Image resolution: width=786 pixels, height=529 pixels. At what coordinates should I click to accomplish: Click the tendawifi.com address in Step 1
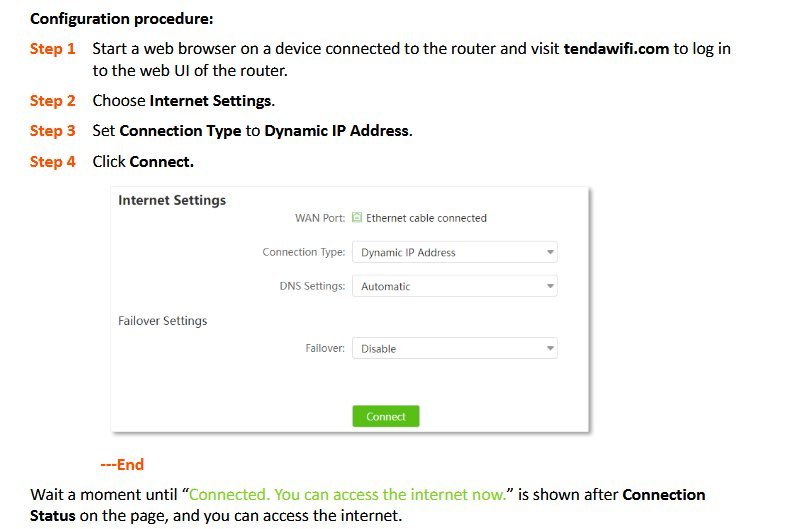point(616,48)
